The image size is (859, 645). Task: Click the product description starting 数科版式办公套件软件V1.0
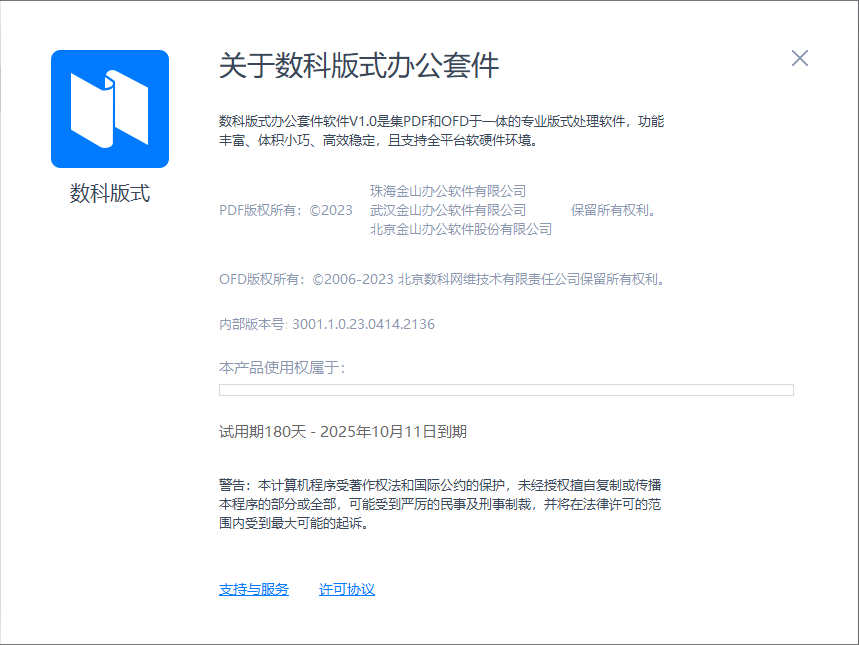pos(442,131)
